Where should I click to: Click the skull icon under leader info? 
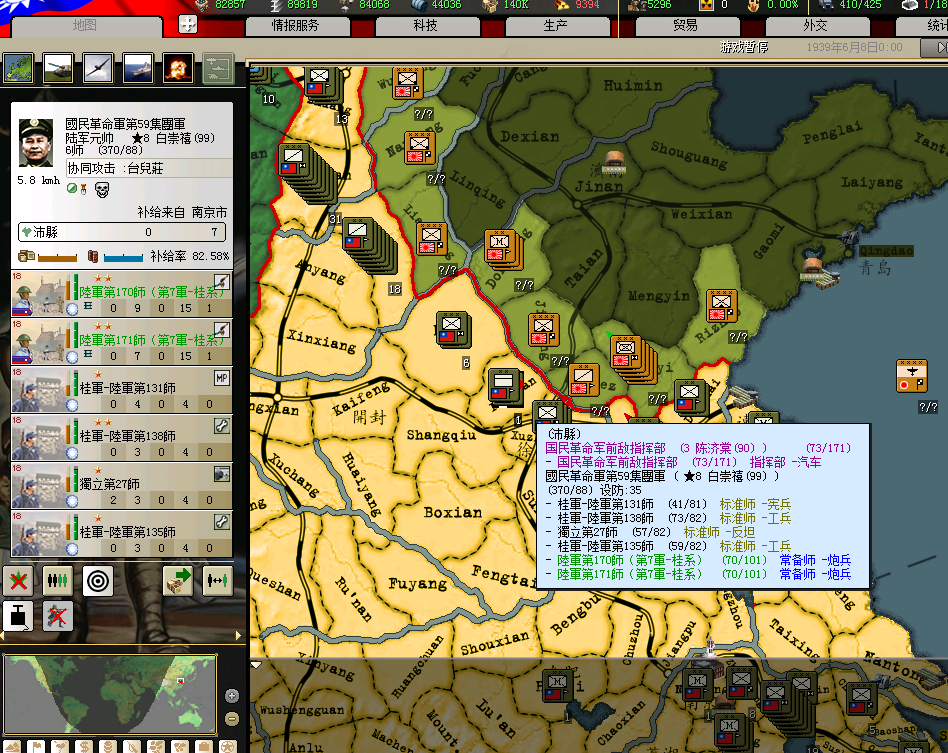[102, 190]
